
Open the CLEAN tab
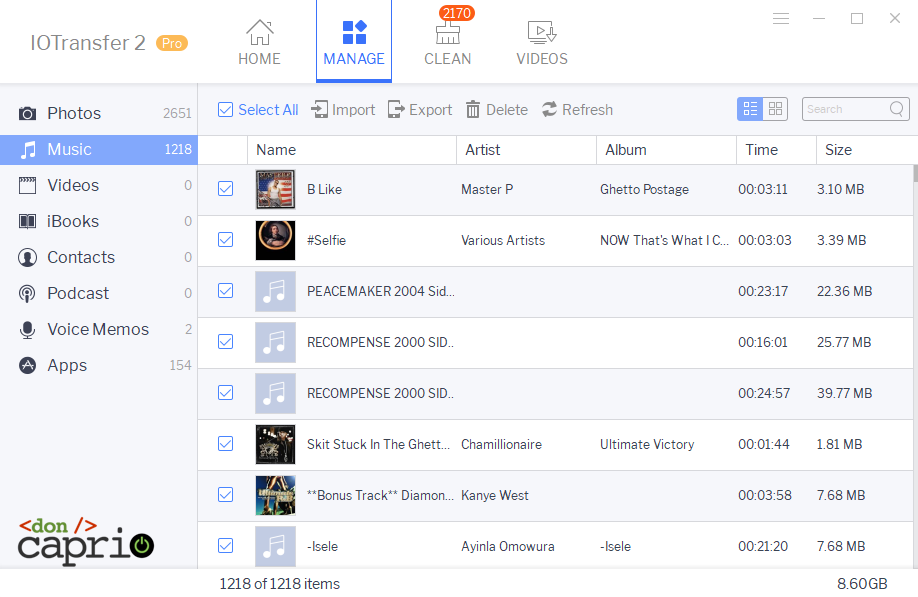point(447,42)
